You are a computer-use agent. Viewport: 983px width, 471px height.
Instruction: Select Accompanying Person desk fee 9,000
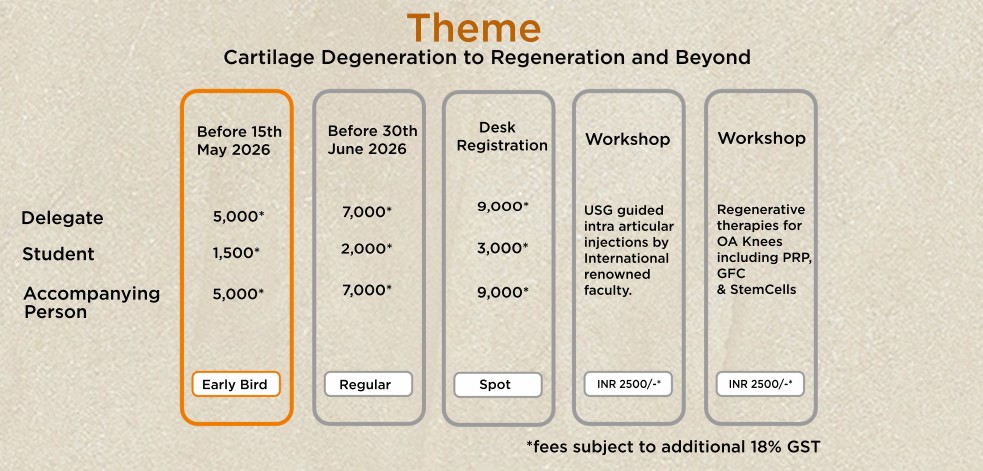click(x=503, y=292)
